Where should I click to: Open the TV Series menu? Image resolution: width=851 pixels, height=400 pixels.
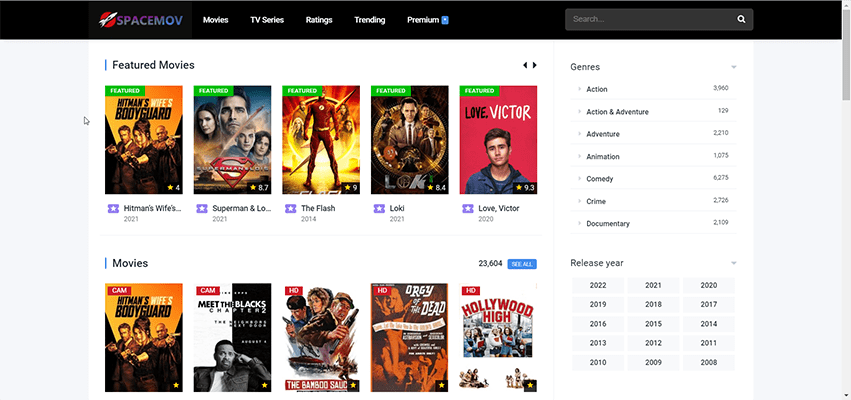tap(267, 20)
